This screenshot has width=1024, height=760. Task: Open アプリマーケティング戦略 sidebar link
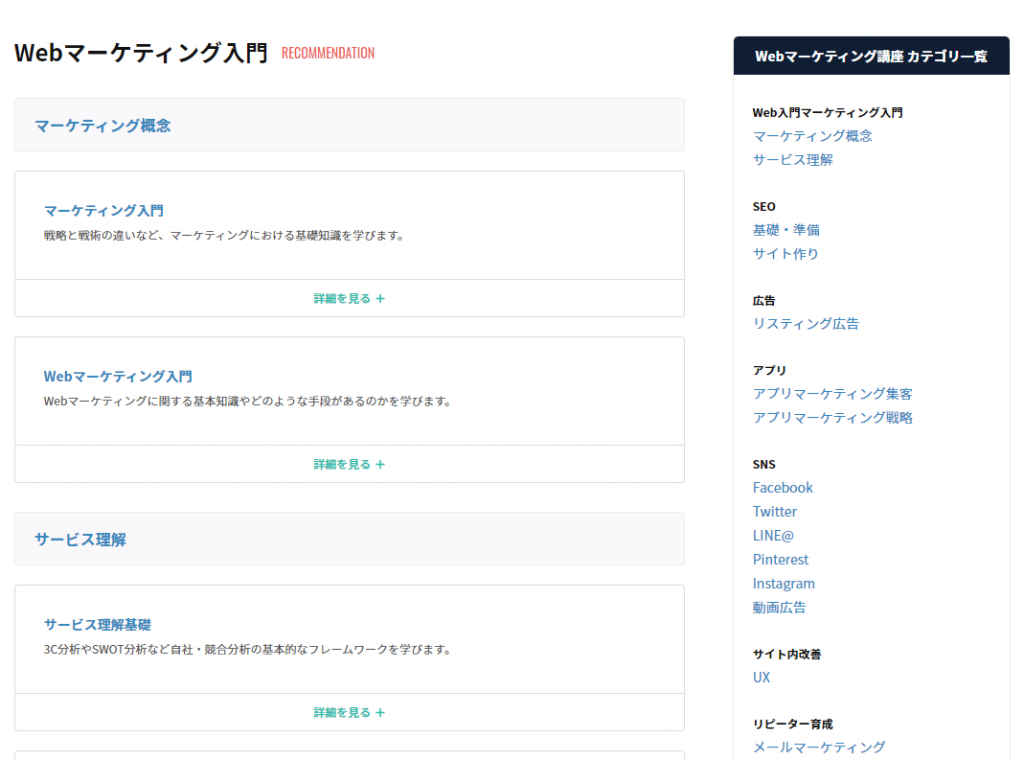pyautogui.click(x=833, y=418)
